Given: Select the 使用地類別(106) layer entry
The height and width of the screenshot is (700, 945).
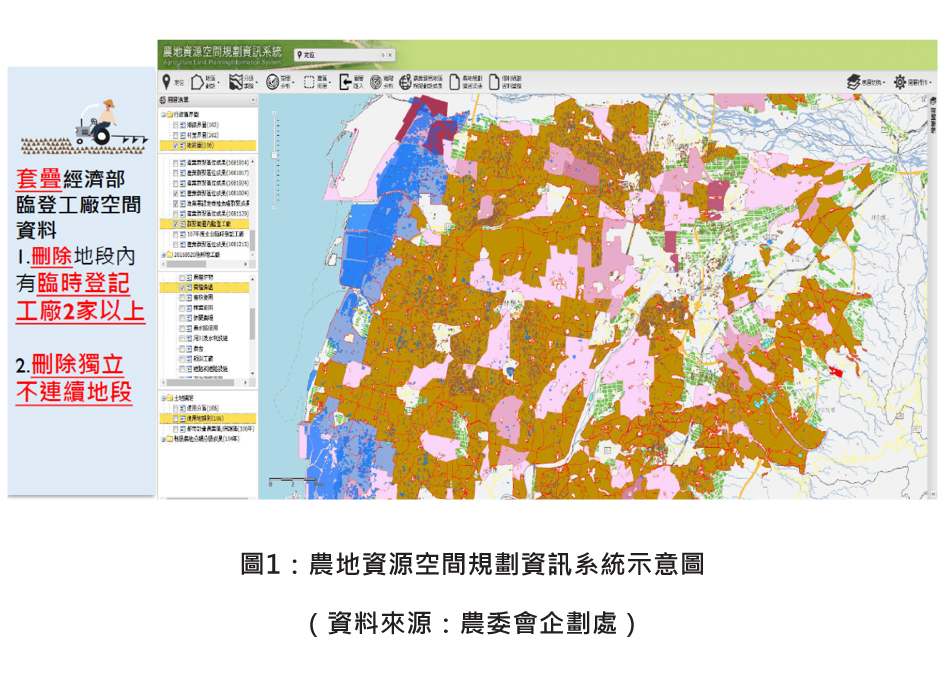Looking at the screenshot, I should (x=205, y=418).
